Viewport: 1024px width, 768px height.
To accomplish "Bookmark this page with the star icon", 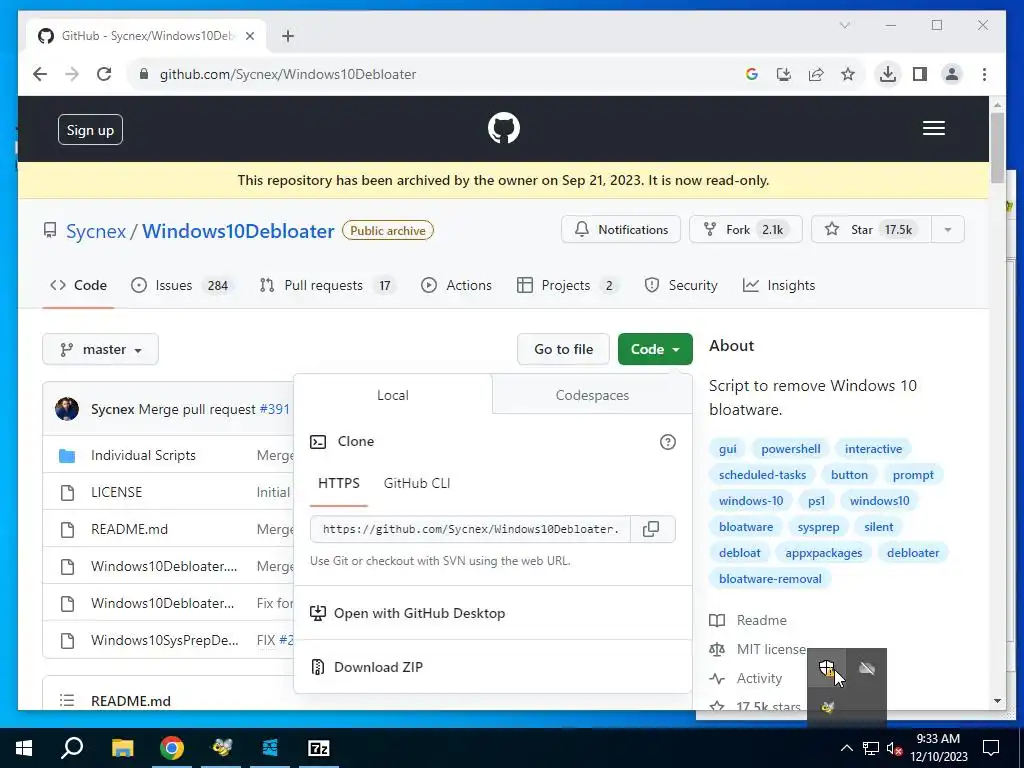I will pyautogui.click(x=848, y=74).
